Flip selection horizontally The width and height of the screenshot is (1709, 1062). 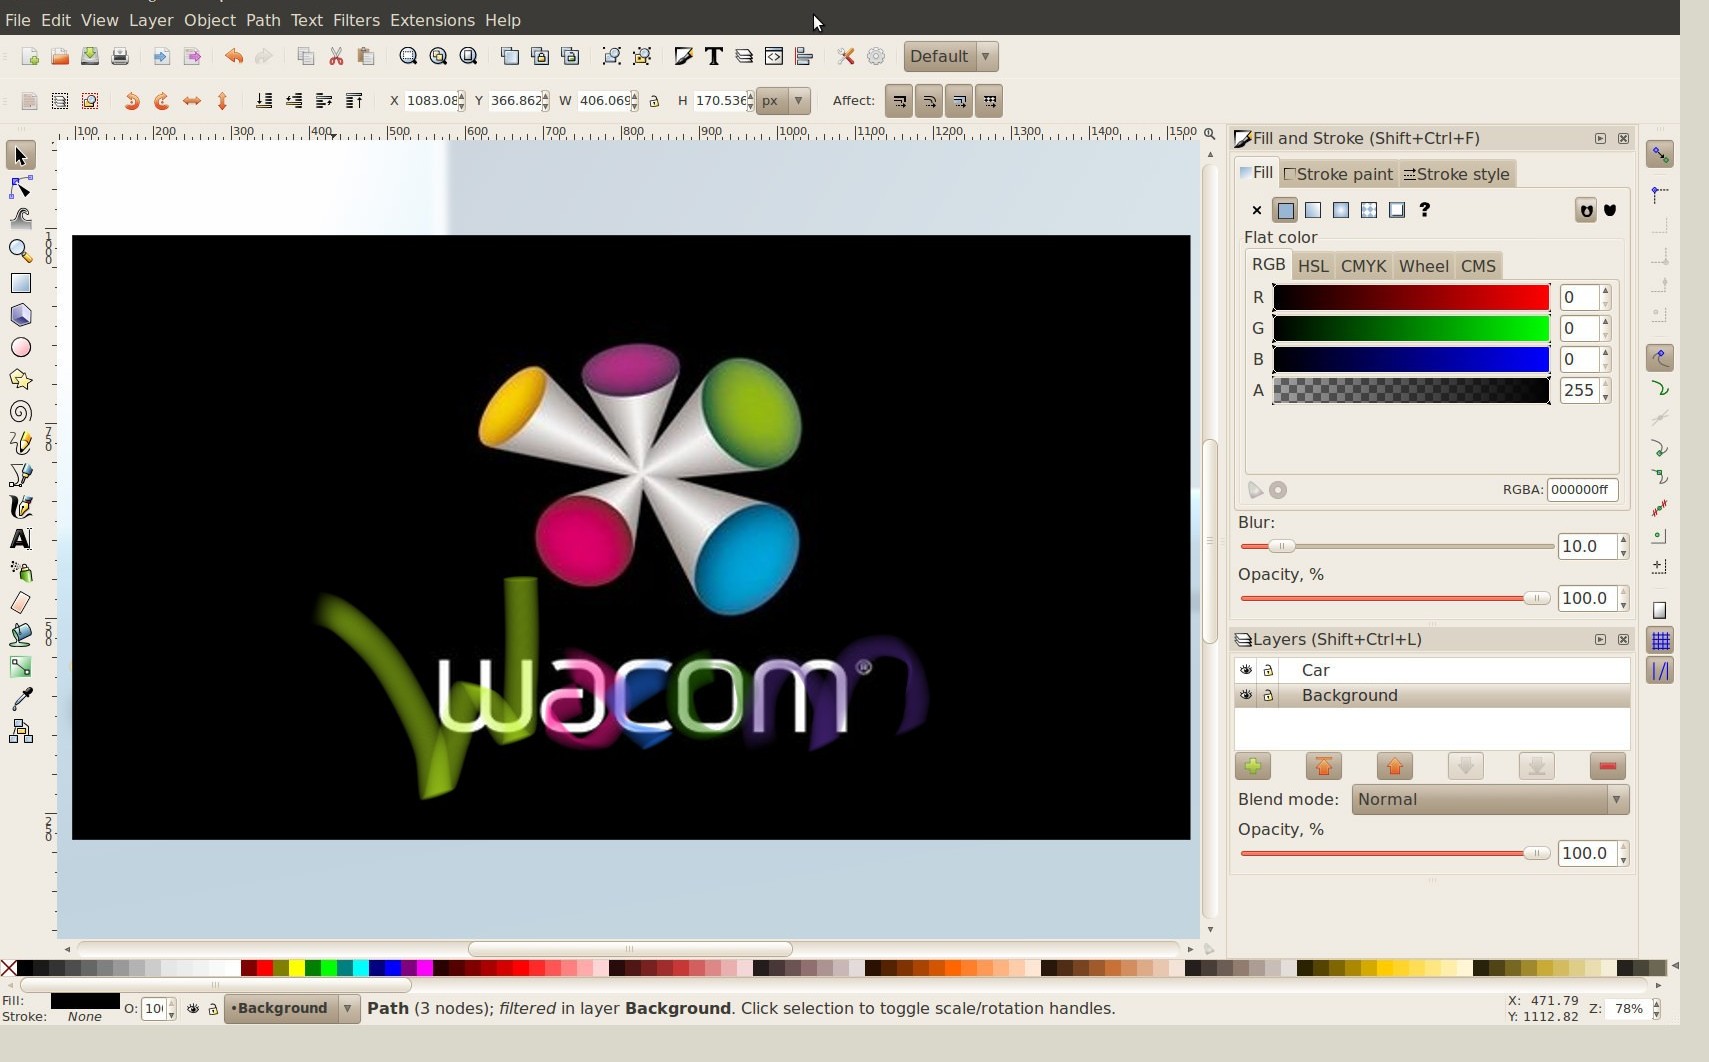[192, 101]
